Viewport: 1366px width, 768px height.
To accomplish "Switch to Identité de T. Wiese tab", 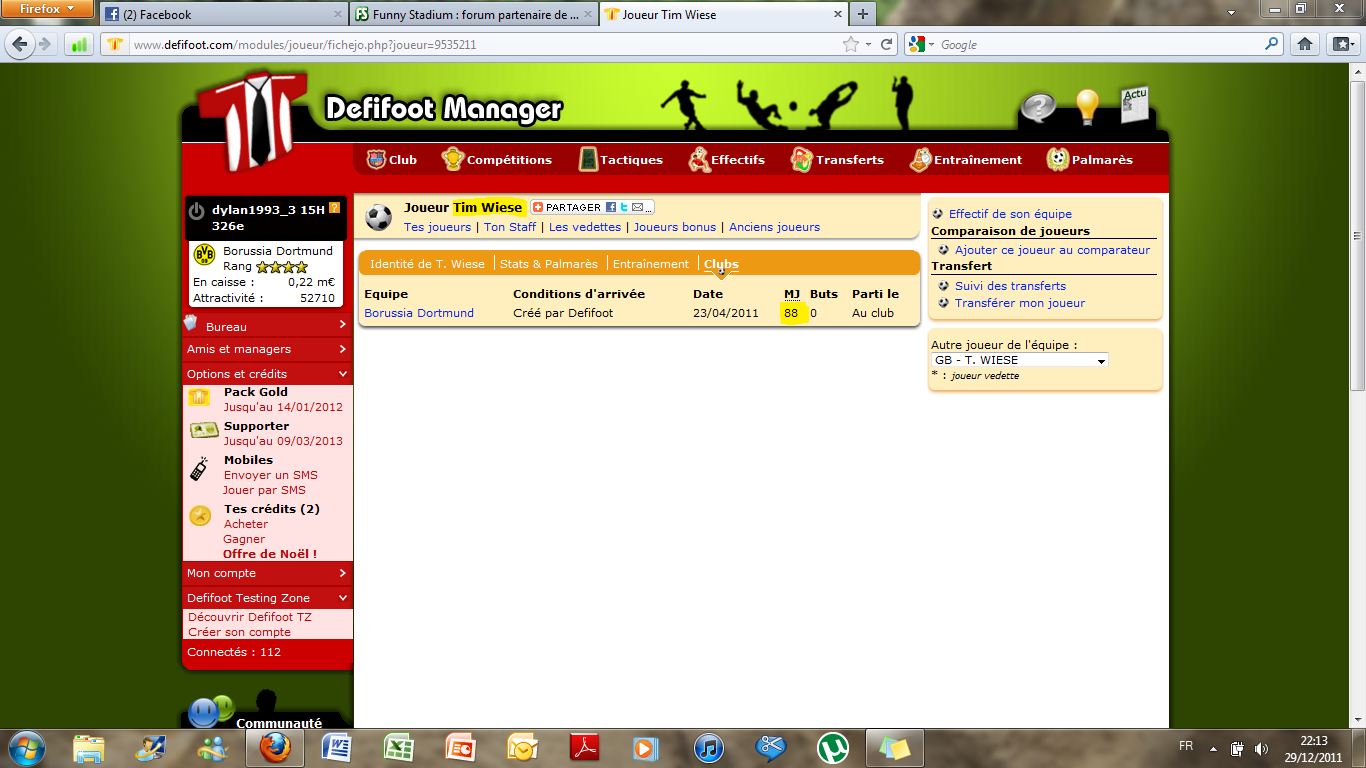I will (427, 264).
